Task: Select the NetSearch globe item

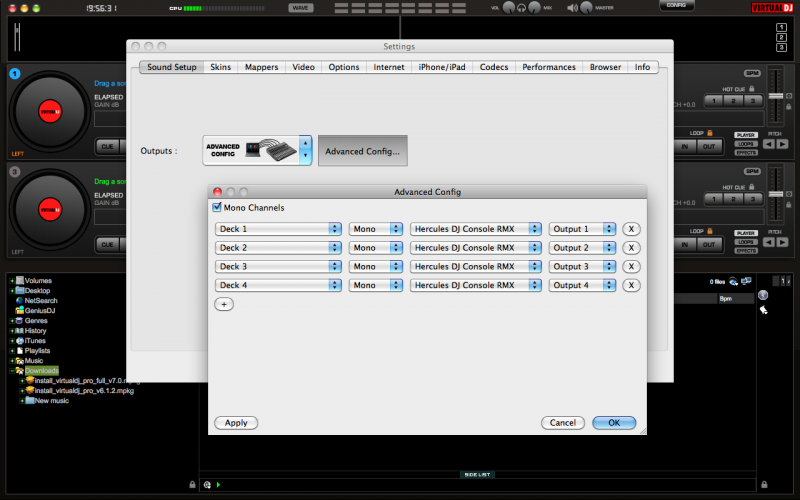Action: click(36, 301)
